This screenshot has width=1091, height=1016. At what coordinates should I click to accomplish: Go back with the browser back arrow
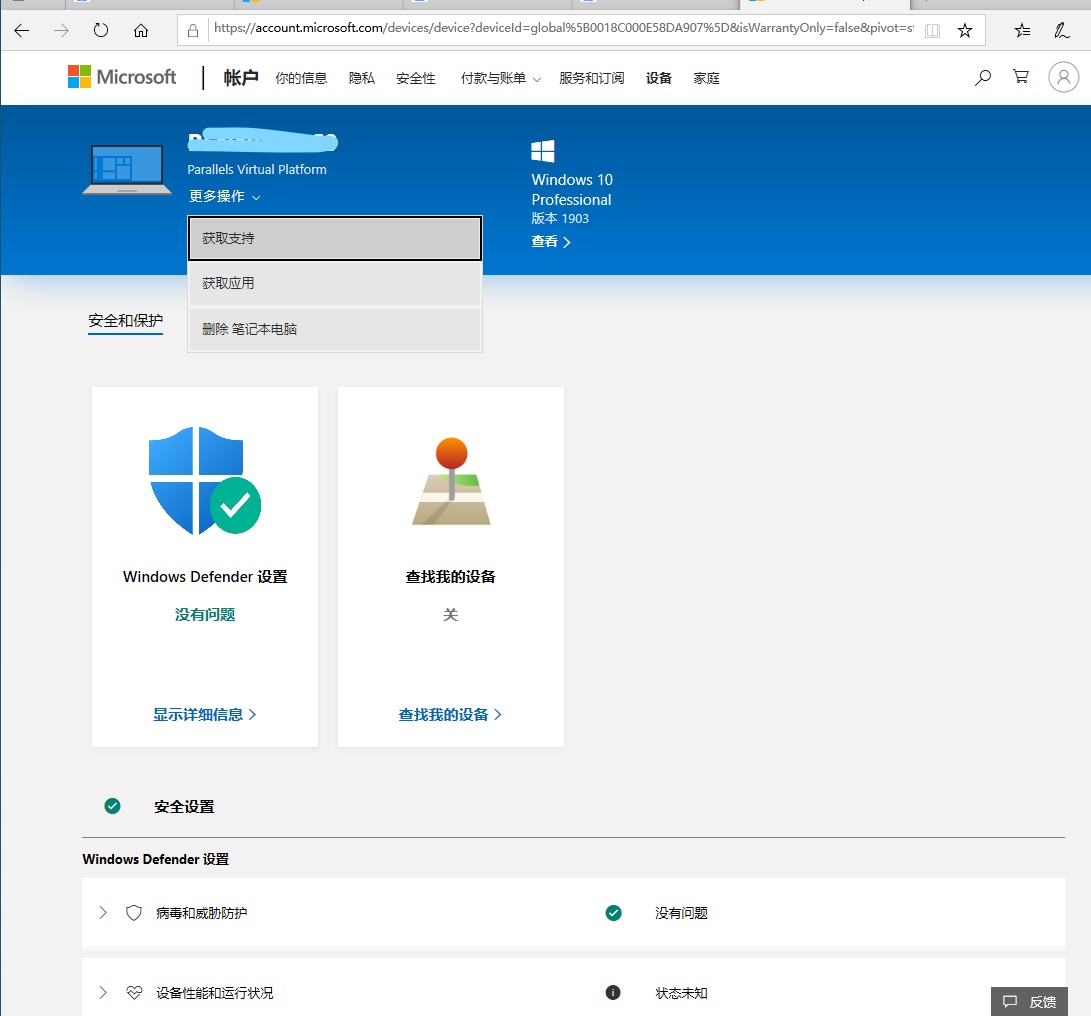(x=22, y=30)
